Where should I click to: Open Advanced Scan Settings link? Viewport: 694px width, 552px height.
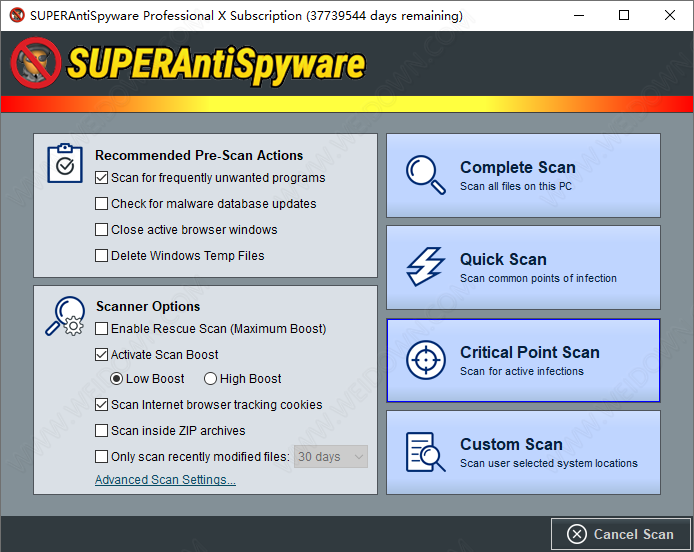[165, 480]
